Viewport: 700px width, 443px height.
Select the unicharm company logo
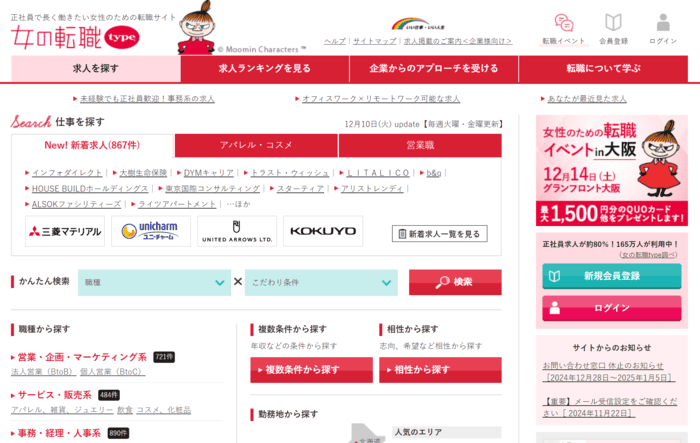151,232
